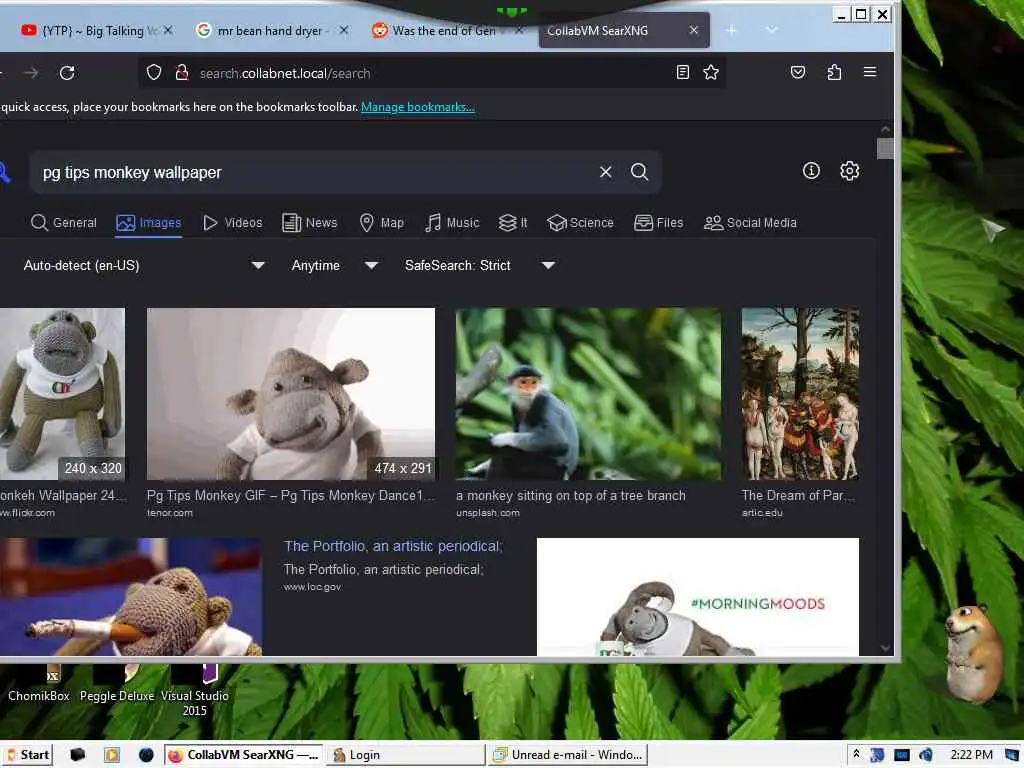Open The Portfolio, an artistic periodical link
Image resolution: width=1024 pixels, height=768 pixels.
(x=393, y=547)
